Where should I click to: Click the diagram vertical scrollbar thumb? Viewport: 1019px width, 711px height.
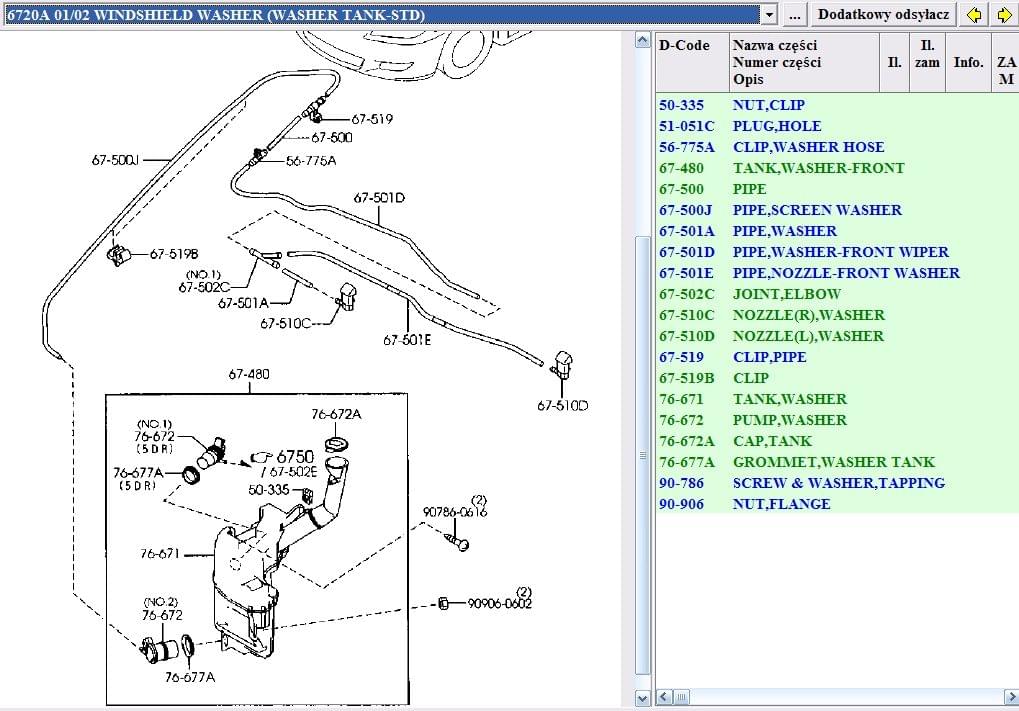(x=642, y=455)
